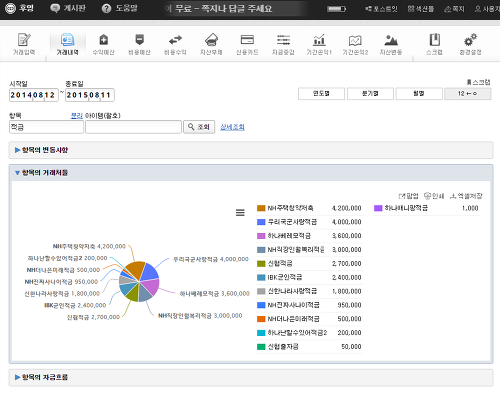Click legend text 하나난할수있어적금2

tap(297, 333)
